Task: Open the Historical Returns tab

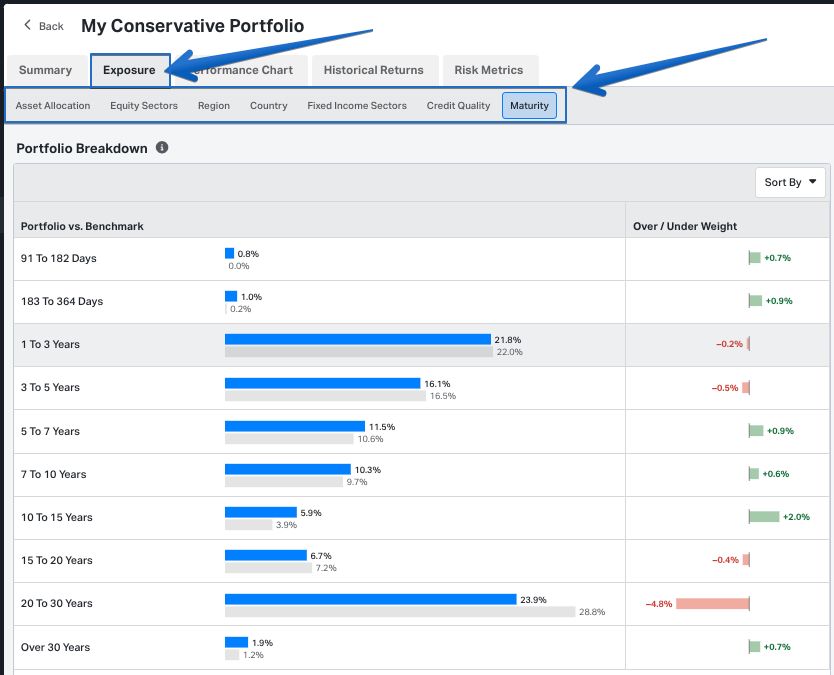Action: (x=373, y=70)
